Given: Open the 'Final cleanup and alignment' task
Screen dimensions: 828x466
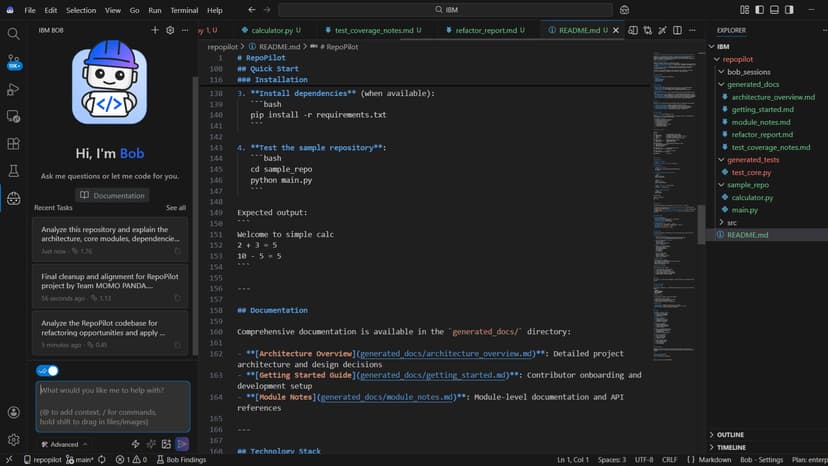Looking at the screenshot, I should 110,287.
